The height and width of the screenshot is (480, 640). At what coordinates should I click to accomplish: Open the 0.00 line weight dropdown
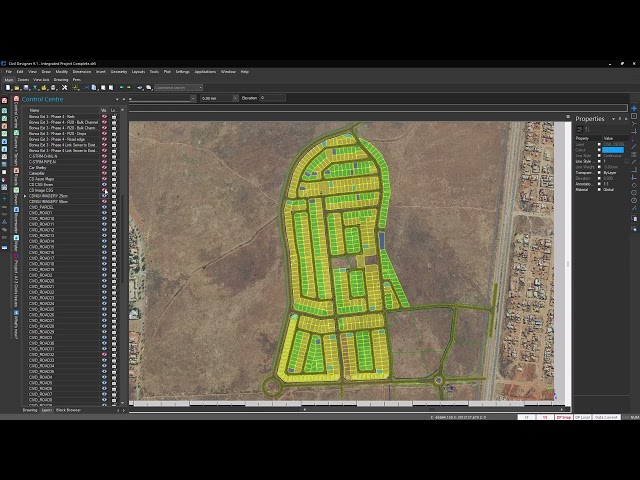click(235, 98)
